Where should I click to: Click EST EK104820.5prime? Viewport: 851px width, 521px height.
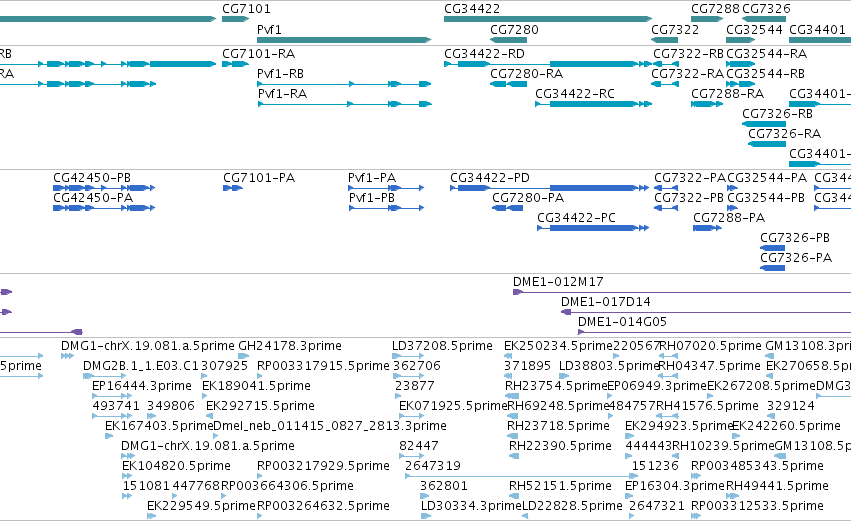click(176, 467)
